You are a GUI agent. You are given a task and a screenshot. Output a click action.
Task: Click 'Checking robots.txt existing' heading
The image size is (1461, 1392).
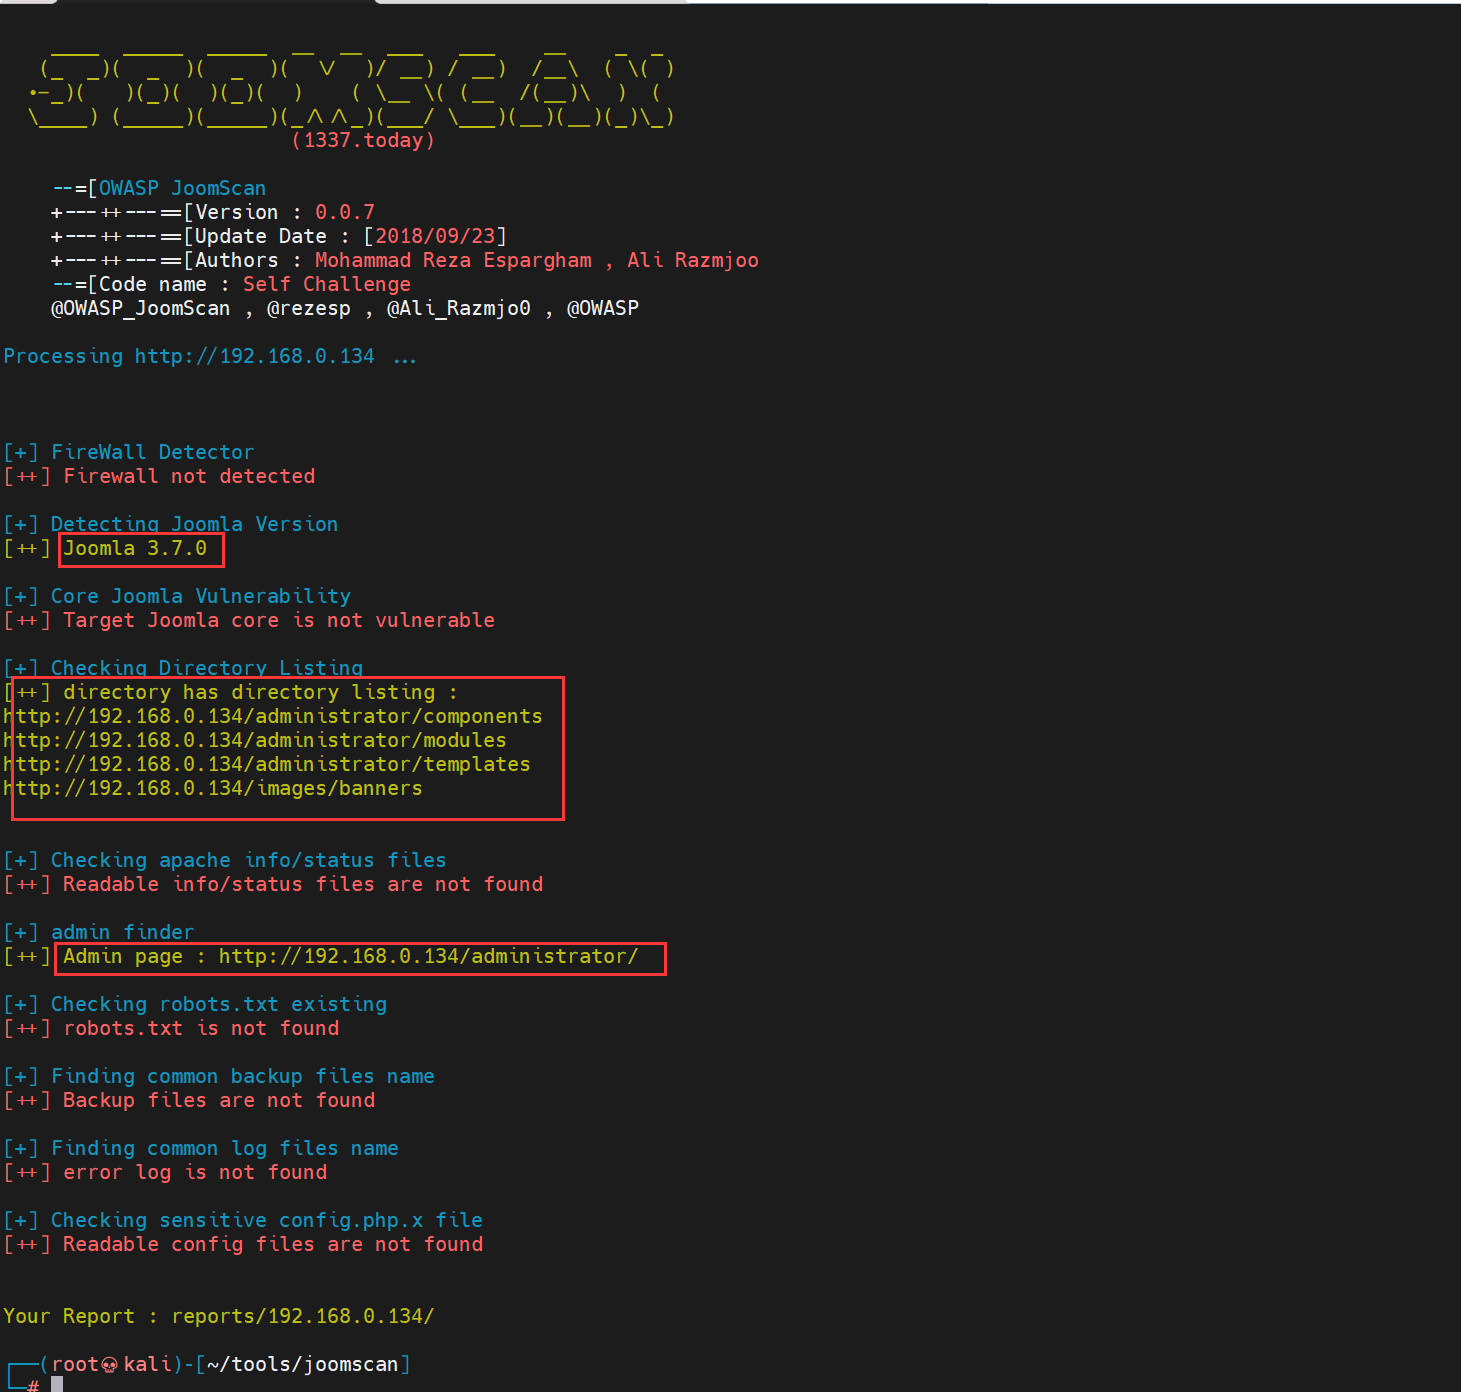coord(219,1004)
